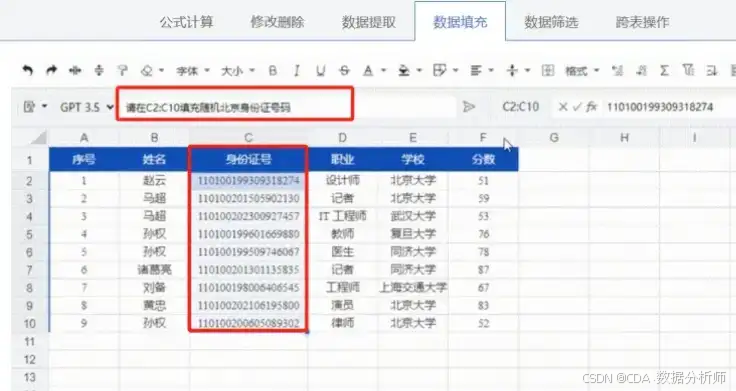The image size is (736, 391).
Task: Select column C header
Action: click(249, 138)
